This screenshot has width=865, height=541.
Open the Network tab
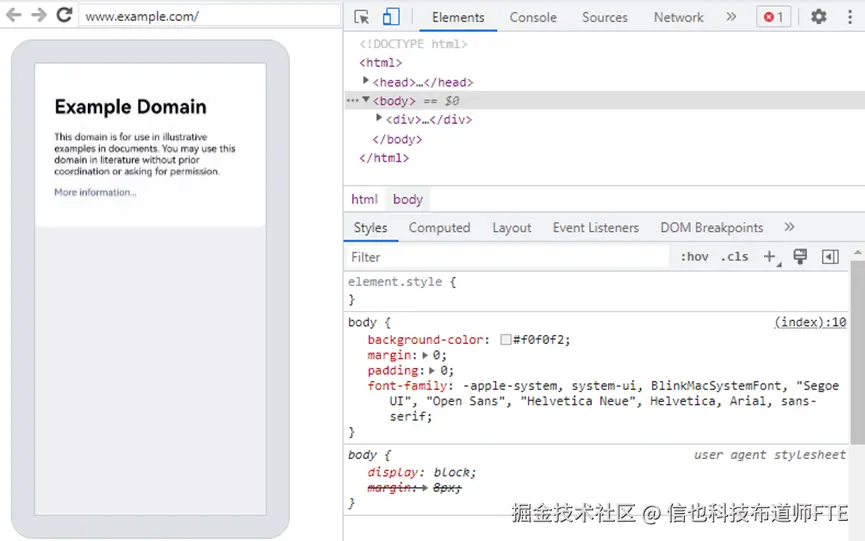pyautogui.click(x=679, y=17)
